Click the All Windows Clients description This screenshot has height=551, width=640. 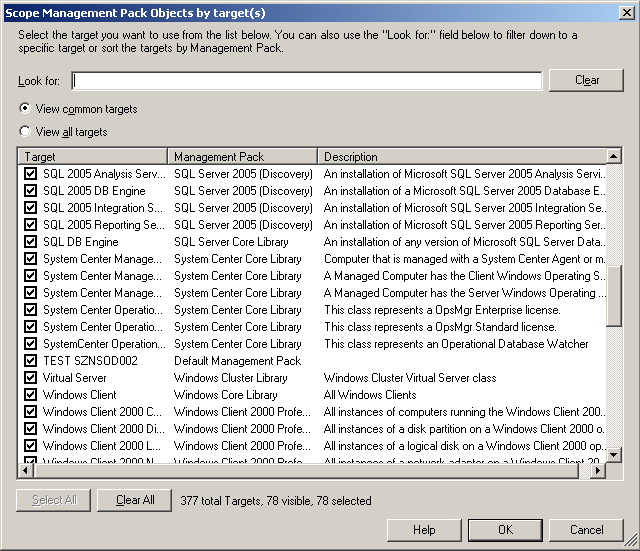[x=370, y=395]
